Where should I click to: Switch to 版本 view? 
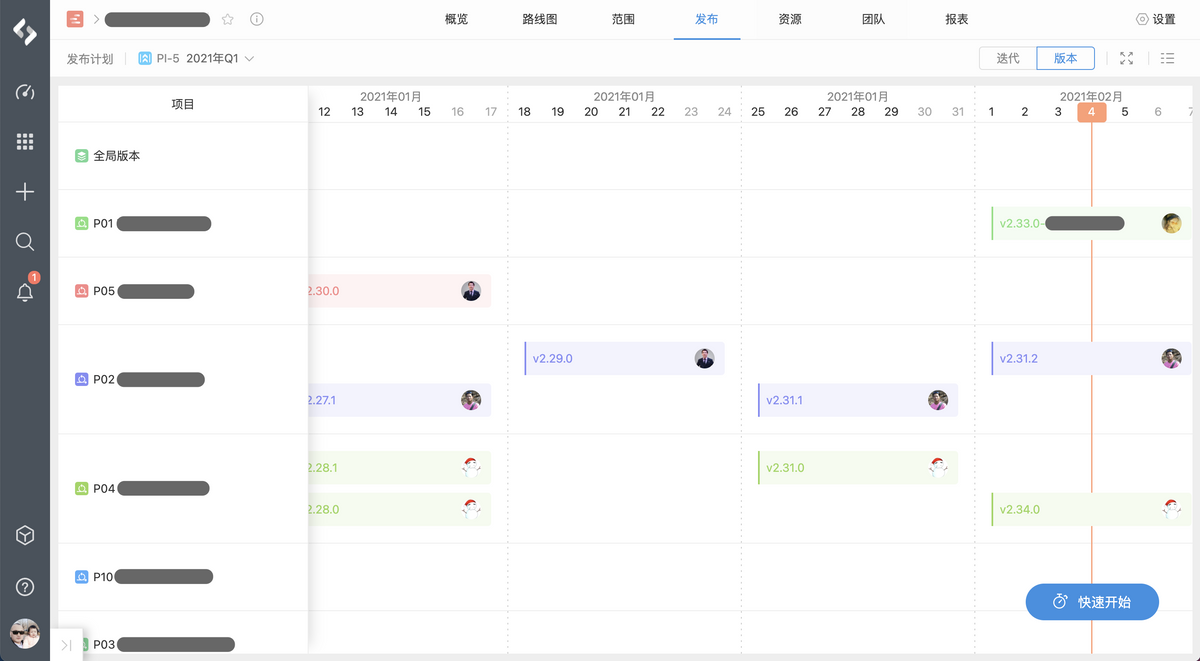coord(1066,58)
